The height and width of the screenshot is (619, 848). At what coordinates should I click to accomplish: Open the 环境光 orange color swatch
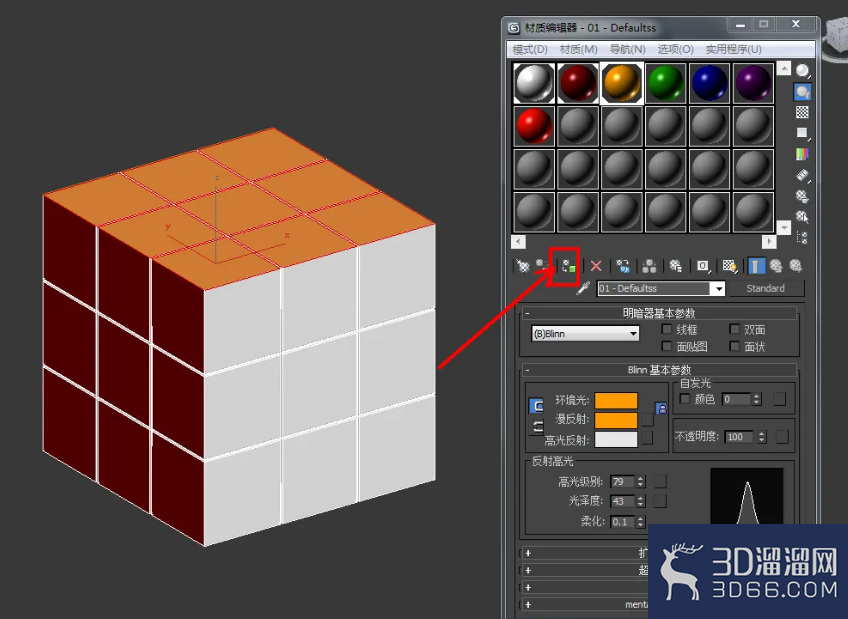click(x=616, y=401)
